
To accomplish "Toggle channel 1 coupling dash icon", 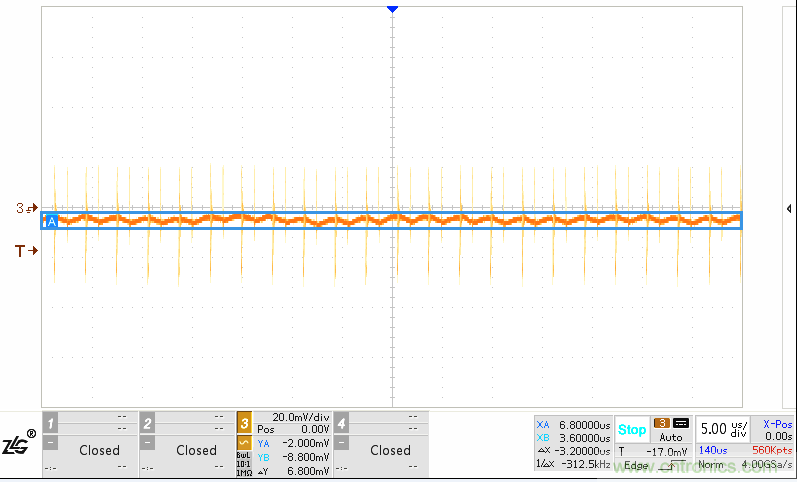I will point(50,442).
